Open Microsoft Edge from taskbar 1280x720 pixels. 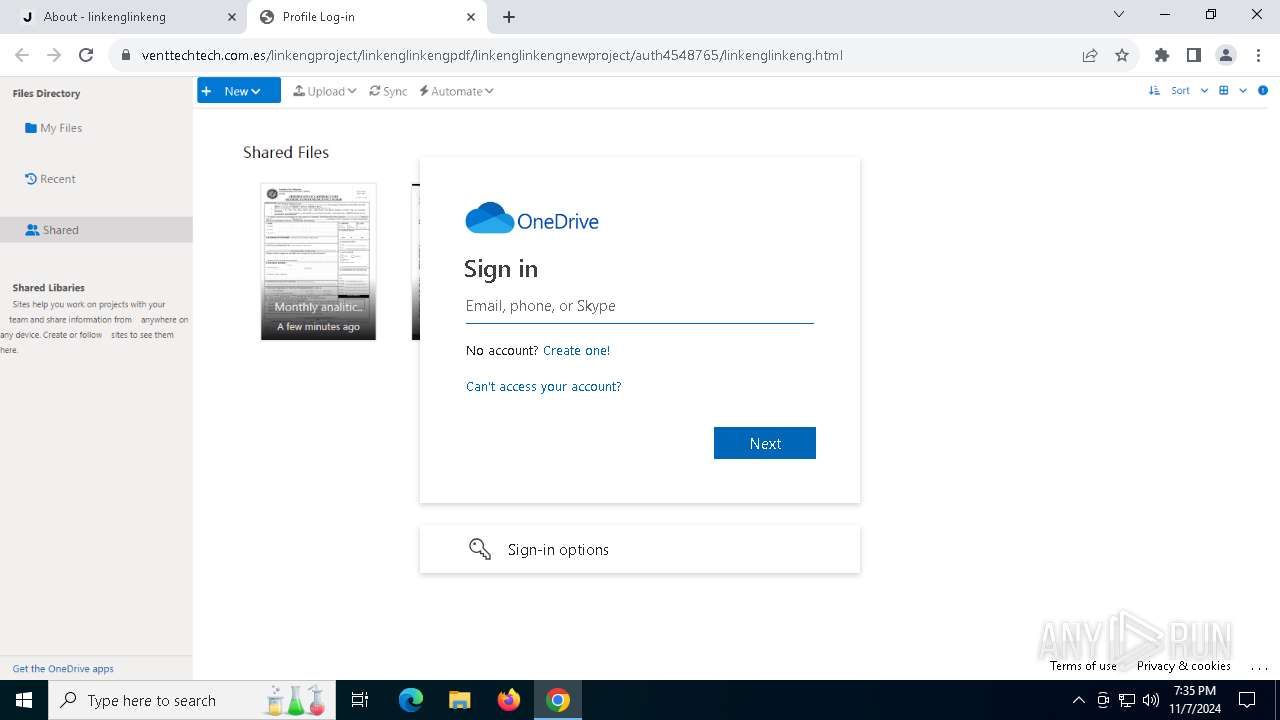[411, 700]
